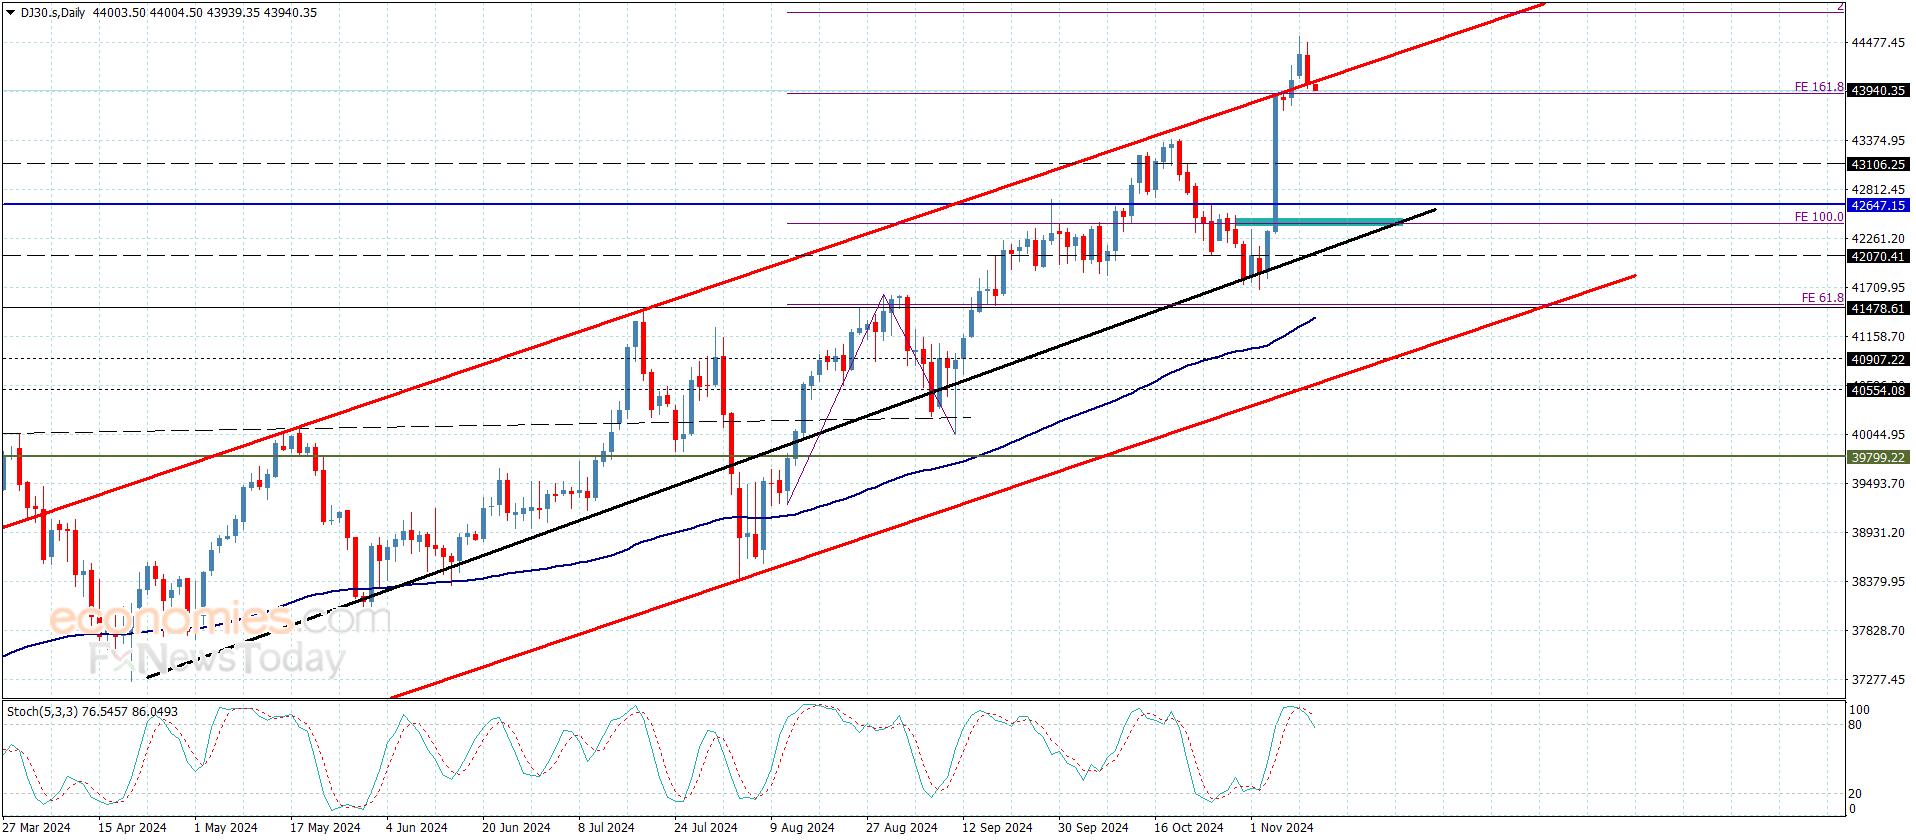Click the 42812.45 price axis value
The width and height of the screenshot is (1916, 840).
coord(1878,190)
